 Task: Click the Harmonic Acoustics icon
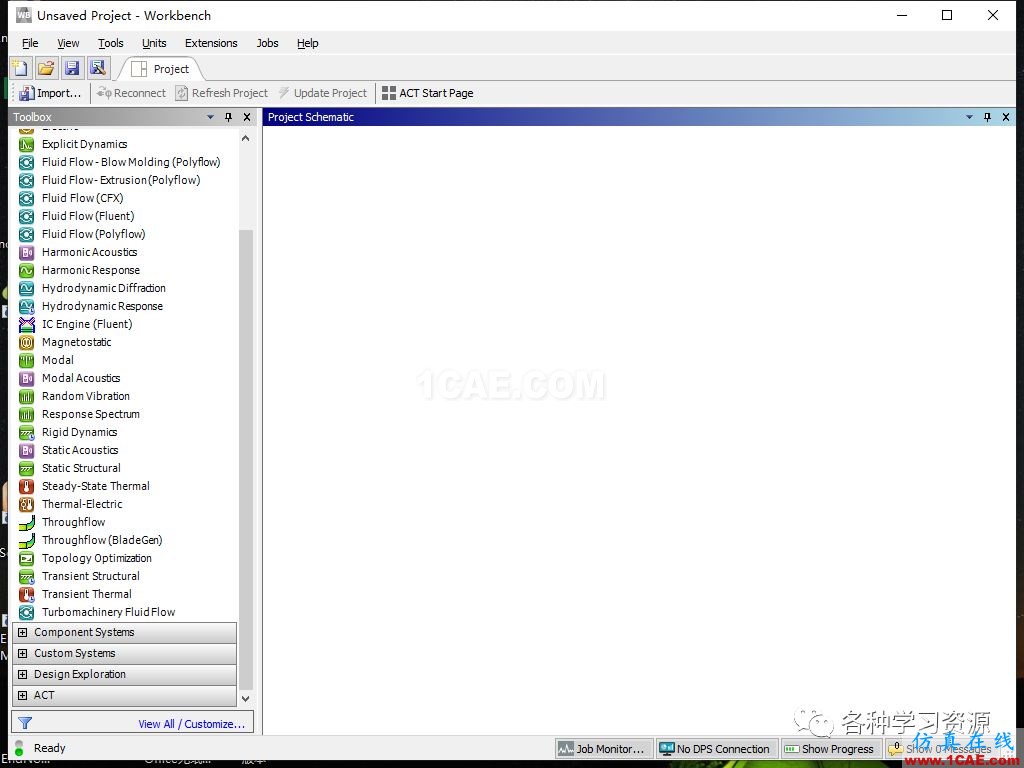(26, 252)
